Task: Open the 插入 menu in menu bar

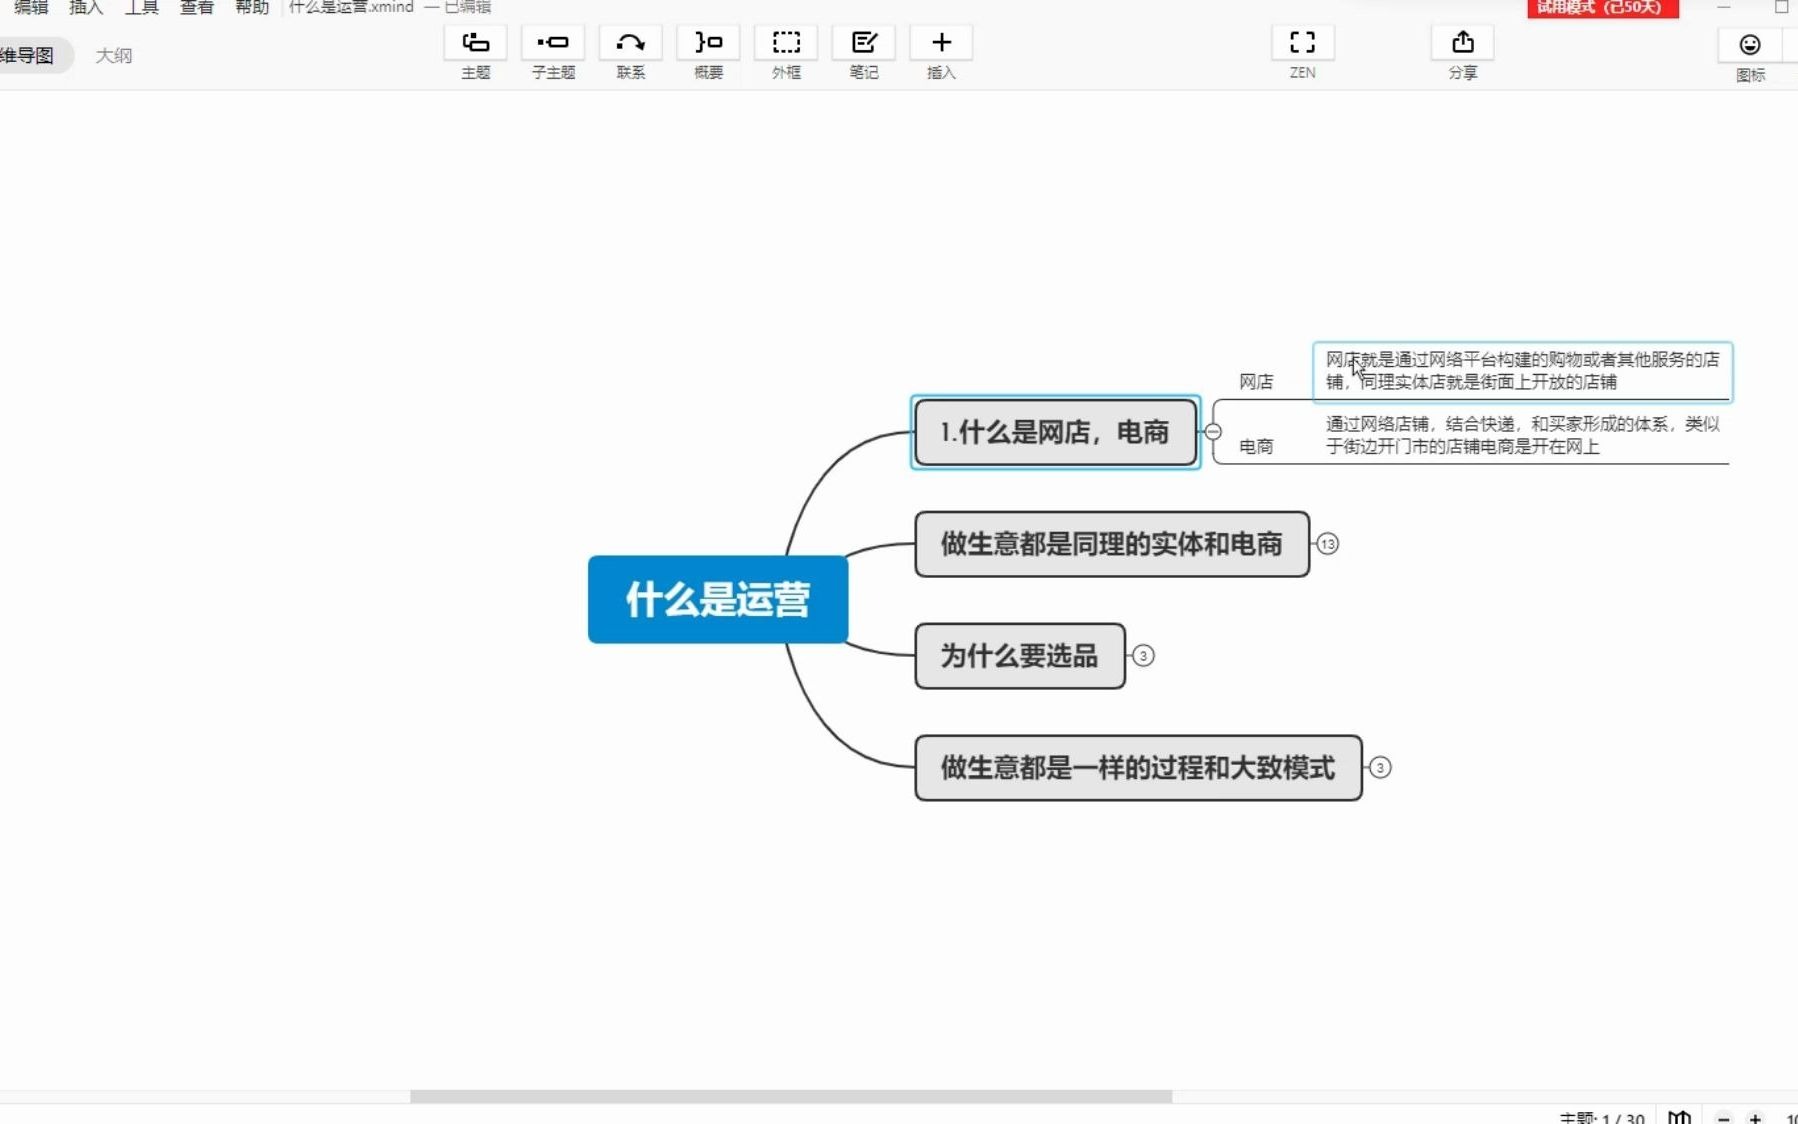Action: (x=86, y=7)
